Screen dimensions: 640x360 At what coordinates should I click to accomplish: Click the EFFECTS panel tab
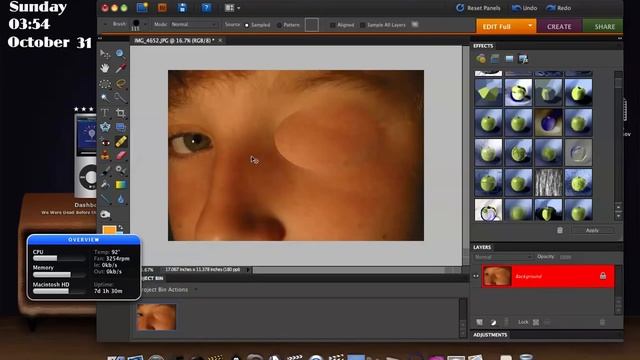coord(483,46)
